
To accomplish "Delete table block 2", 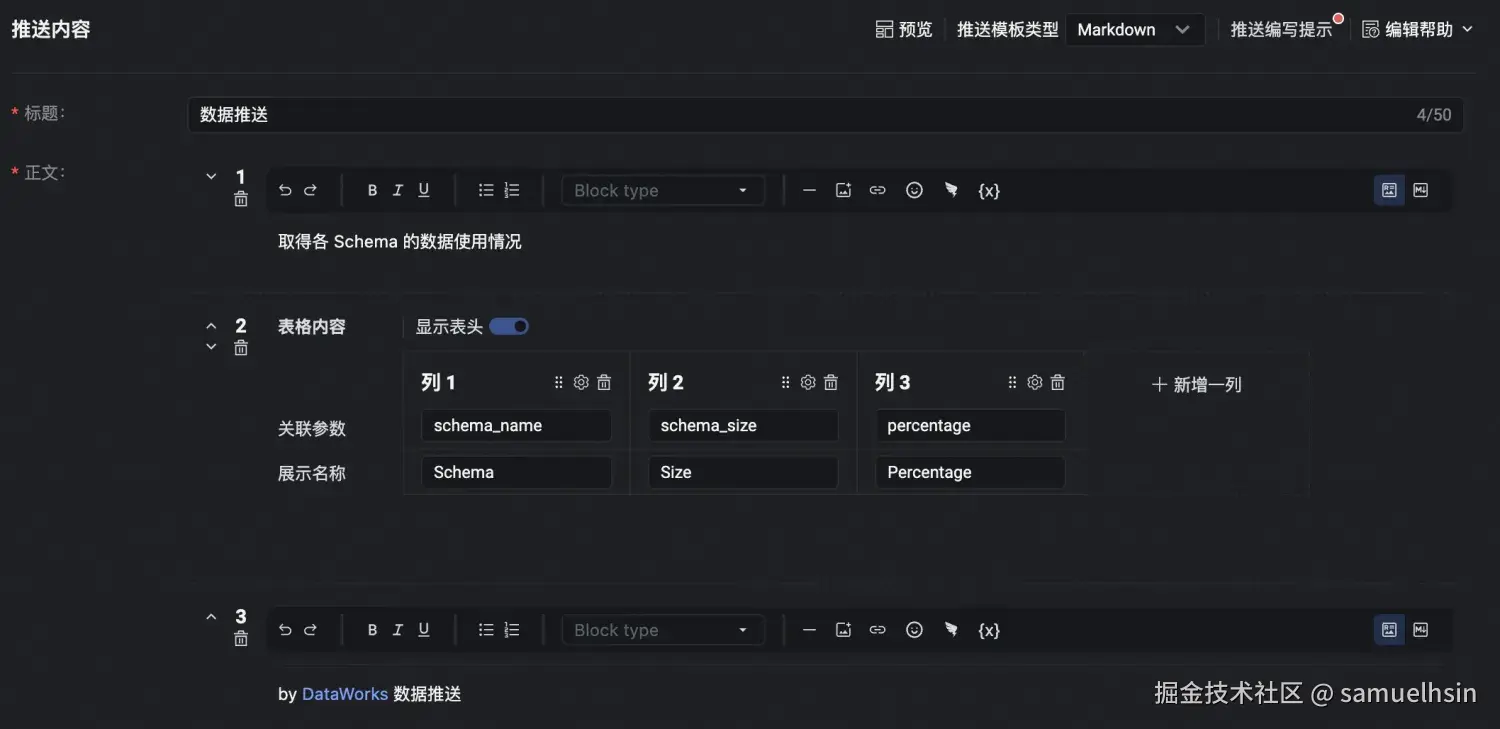I will pos(241,348).
